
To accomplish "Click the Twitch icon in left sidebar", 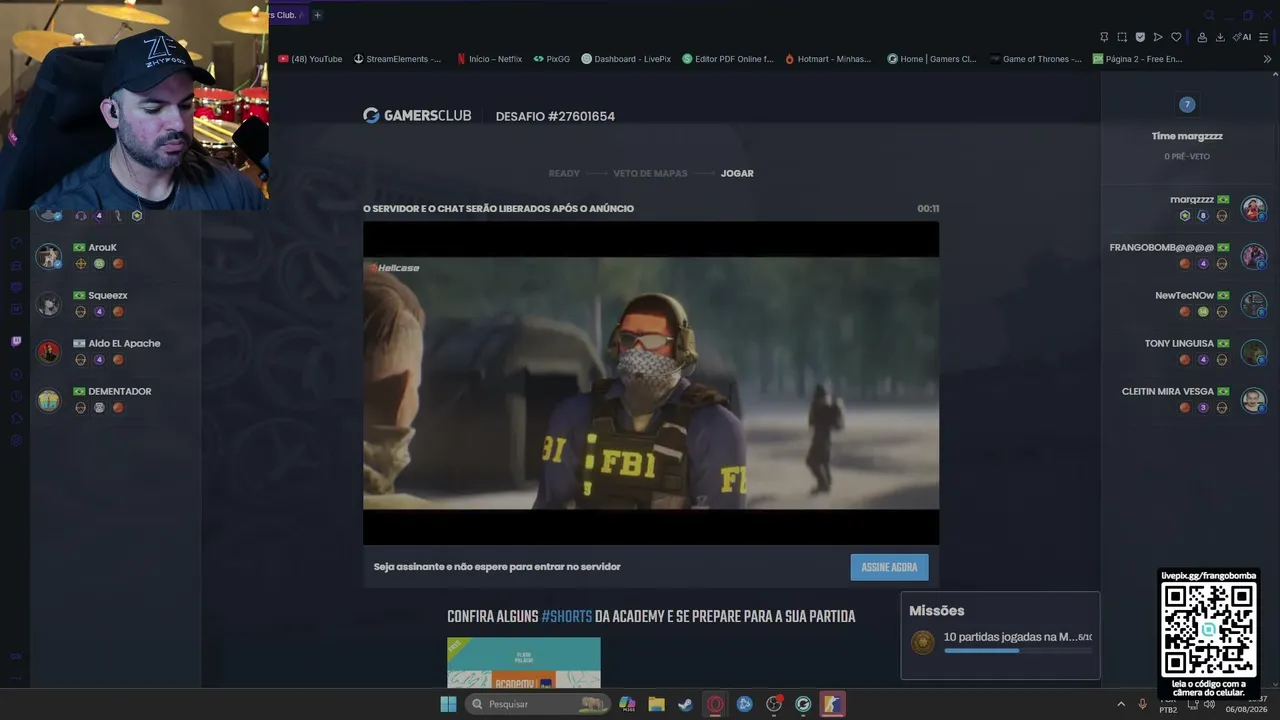I will pos(16,342).
